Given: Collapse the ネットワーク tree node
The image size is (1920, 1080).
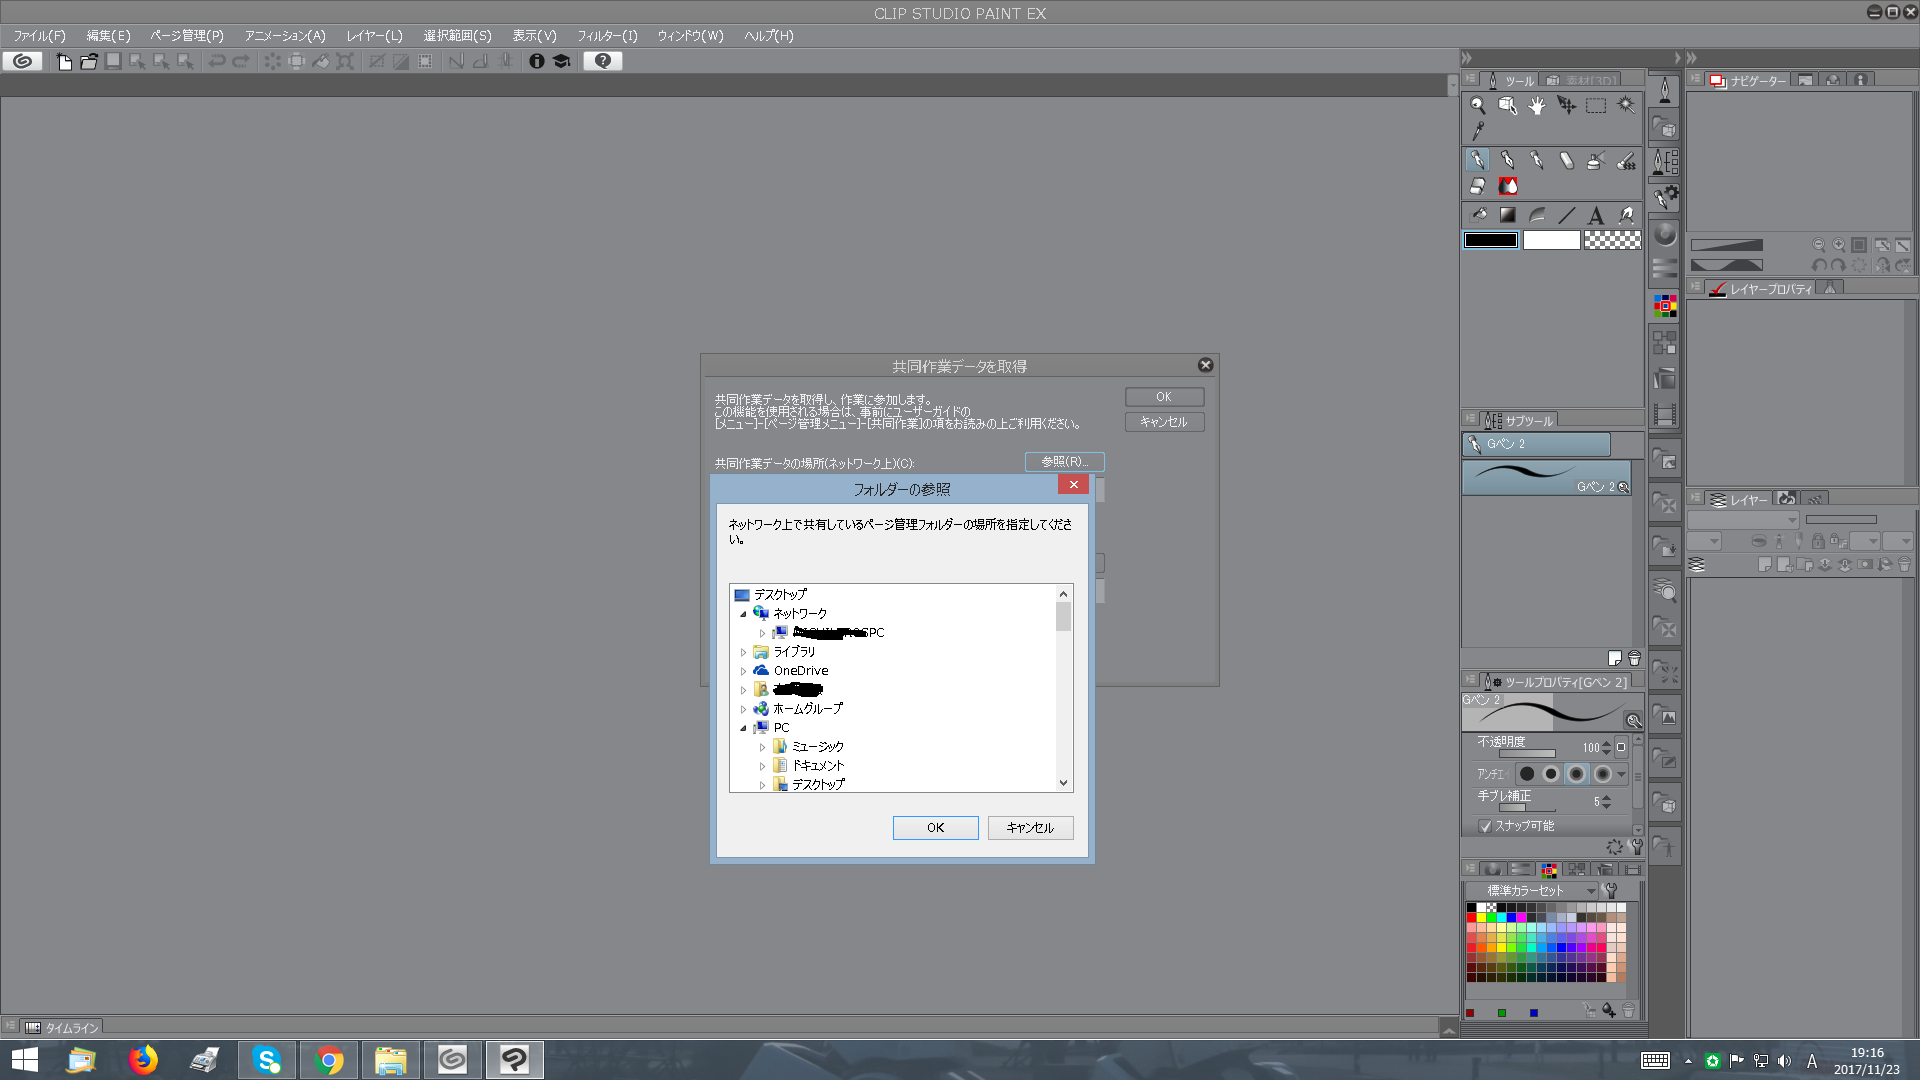Looking at the screenshot, I should click(743, 614).
